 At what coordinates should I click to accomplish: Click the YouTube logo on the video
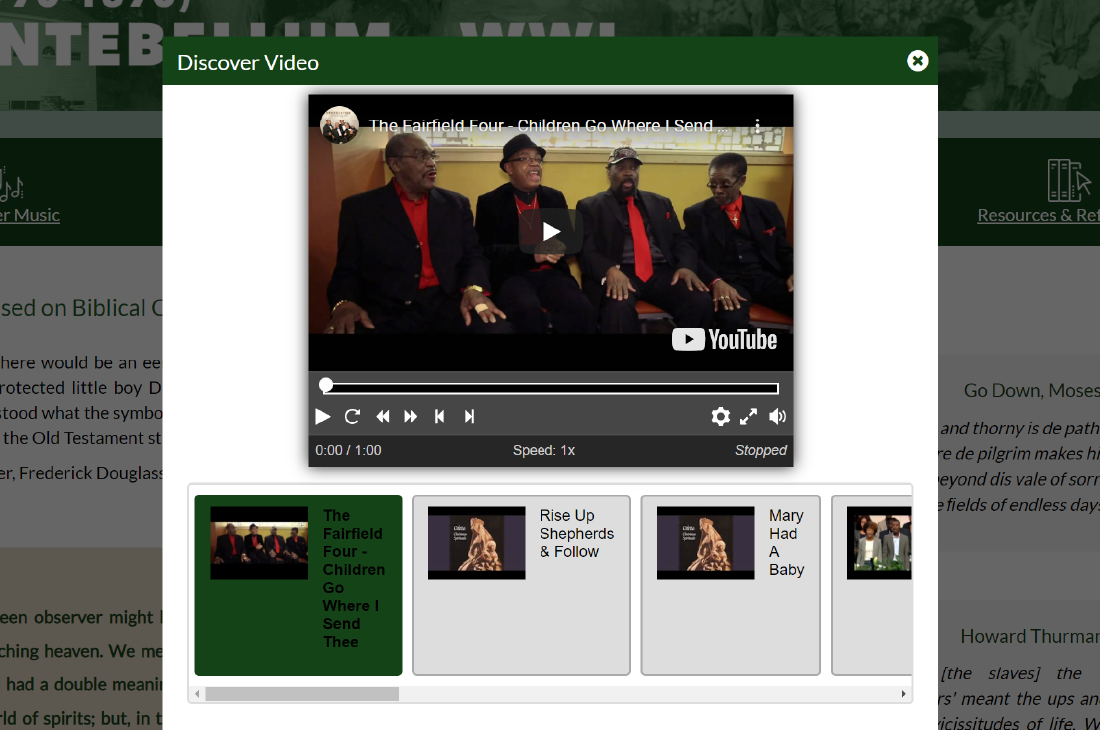pos(725,340)
